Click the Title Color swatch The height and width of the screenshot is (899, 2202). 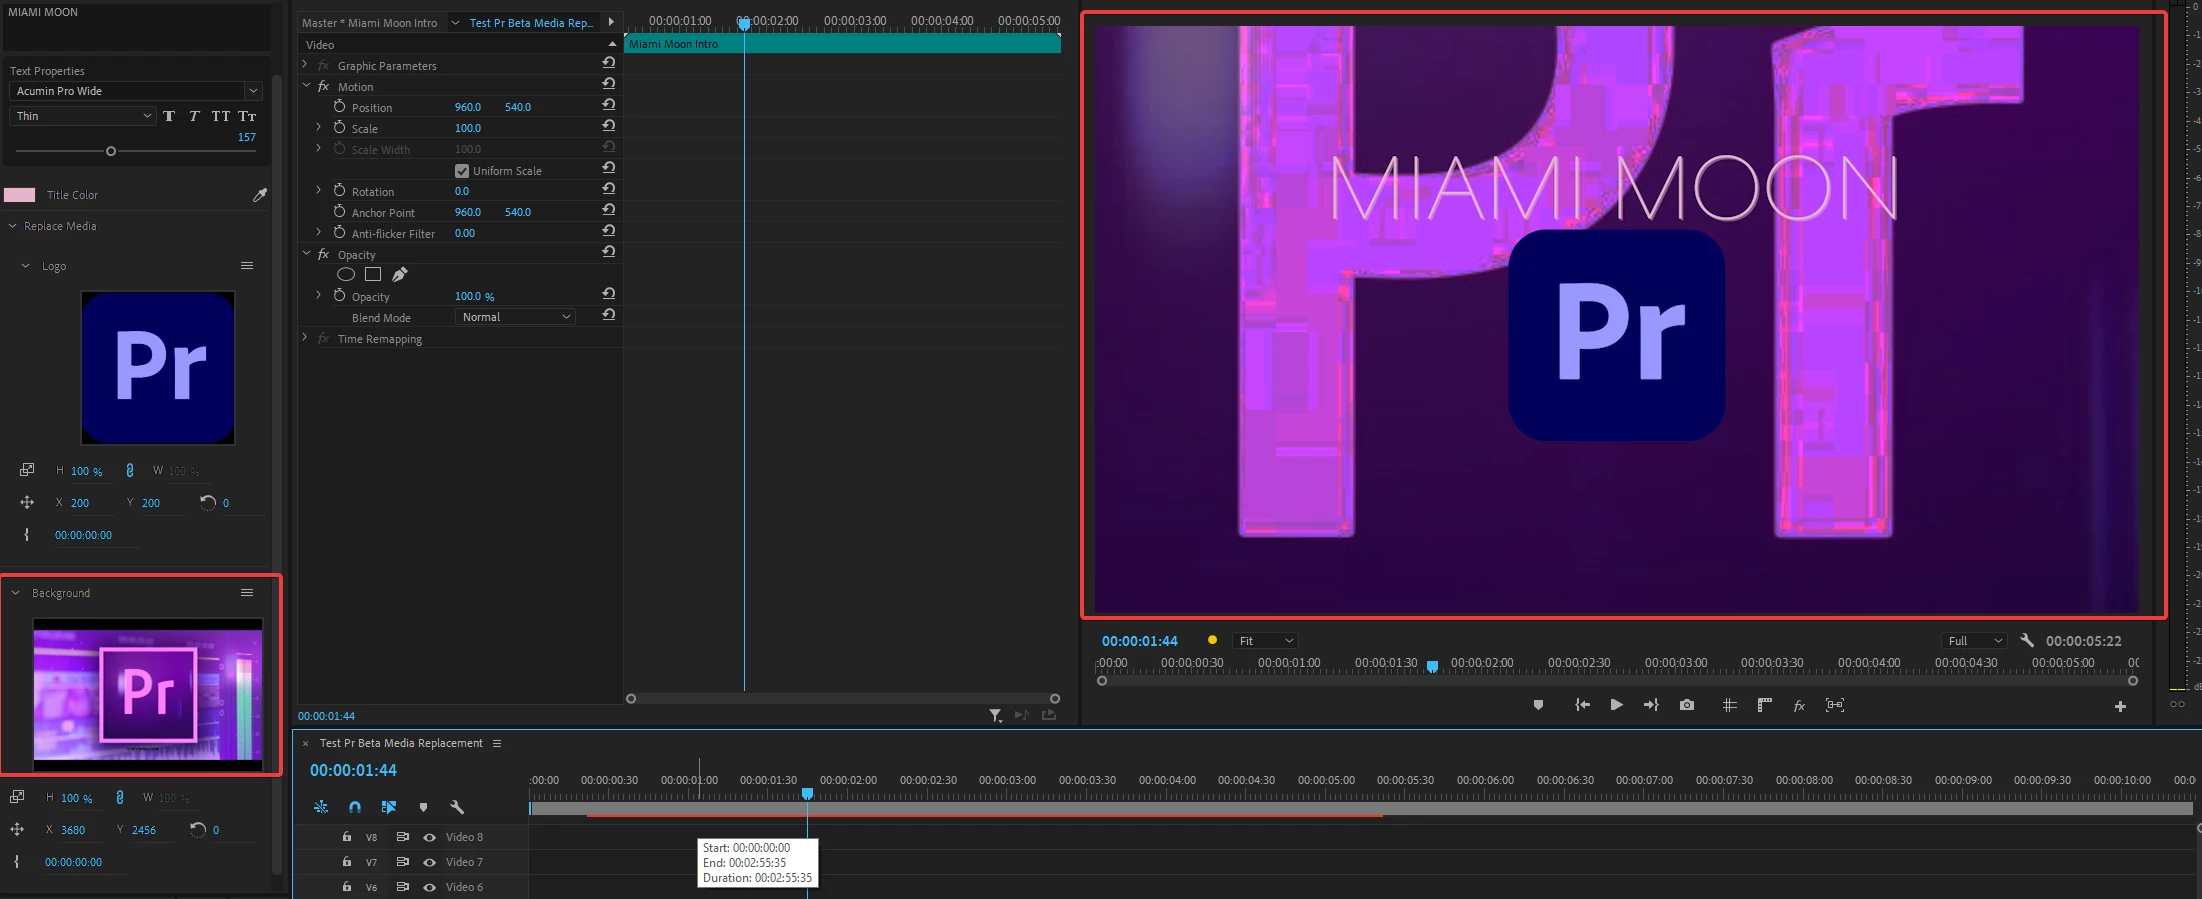click(20, 195)
